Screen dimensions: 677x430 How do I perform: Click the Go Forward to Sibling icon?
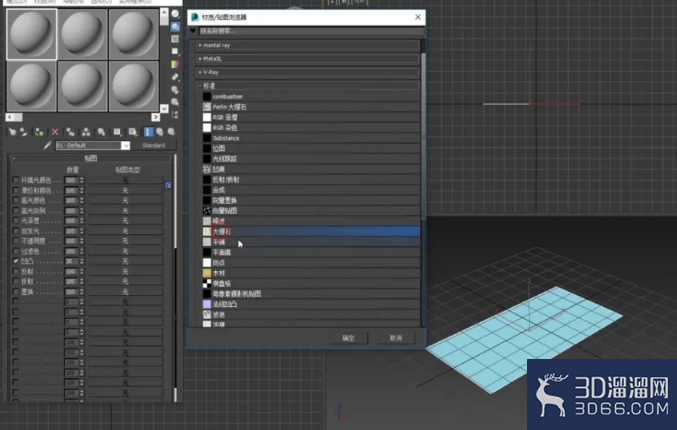click(171, 132)
